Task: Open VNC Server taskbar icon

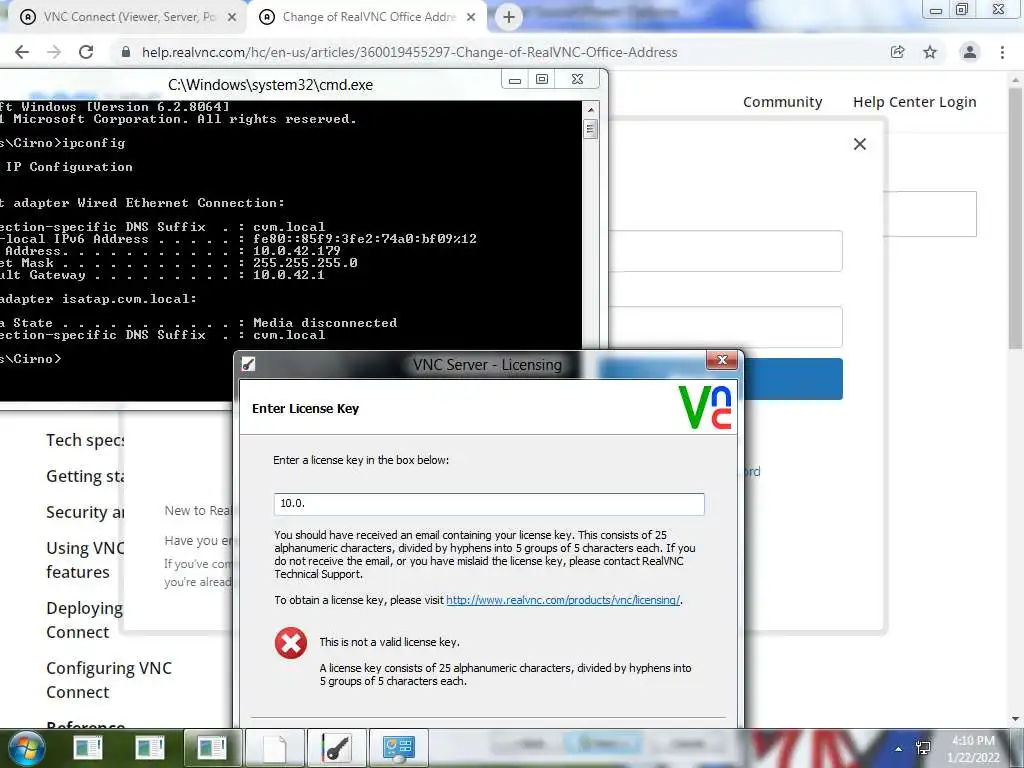Action: [336, 748]
